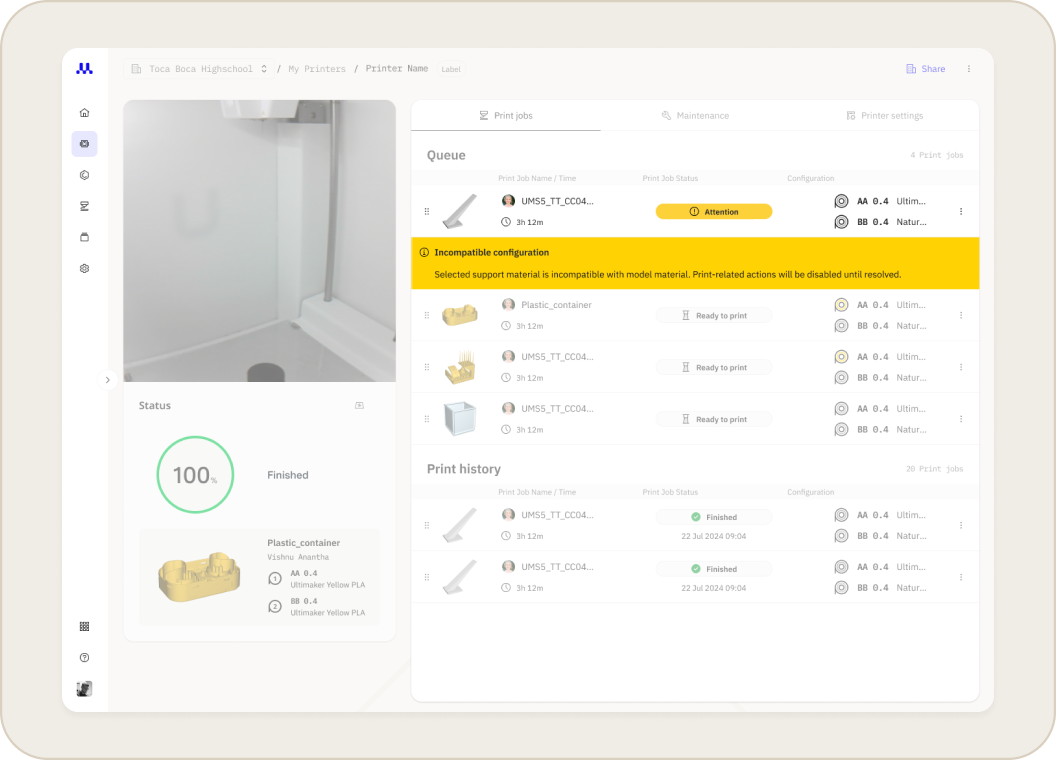Click the Share button
The height and width of the screenshot is (760, 1056).
pyautogui.click(x=925, y=69)
